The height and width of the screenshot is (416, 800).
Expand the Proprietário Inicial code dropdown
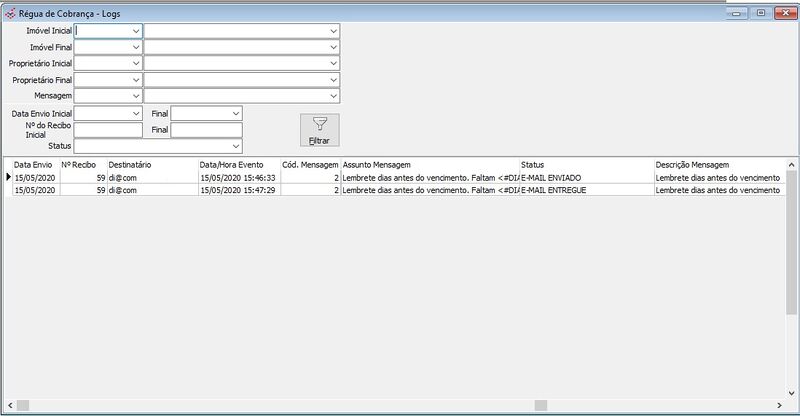(136, 63)
